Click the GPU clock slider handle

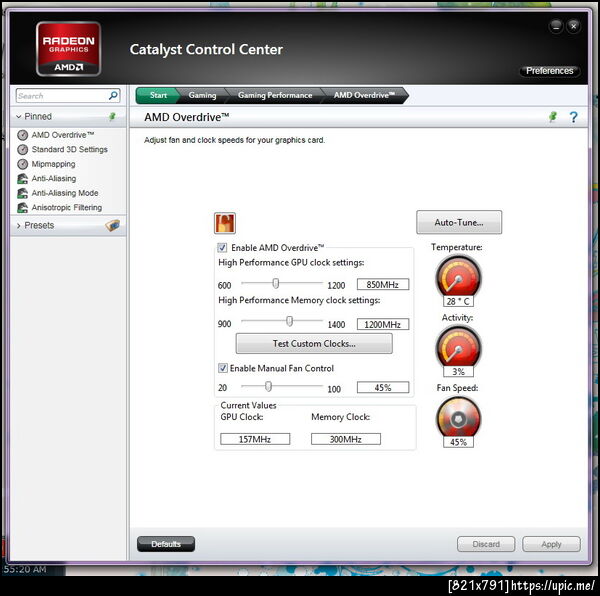pyautogui.click(x=276, y=283)
